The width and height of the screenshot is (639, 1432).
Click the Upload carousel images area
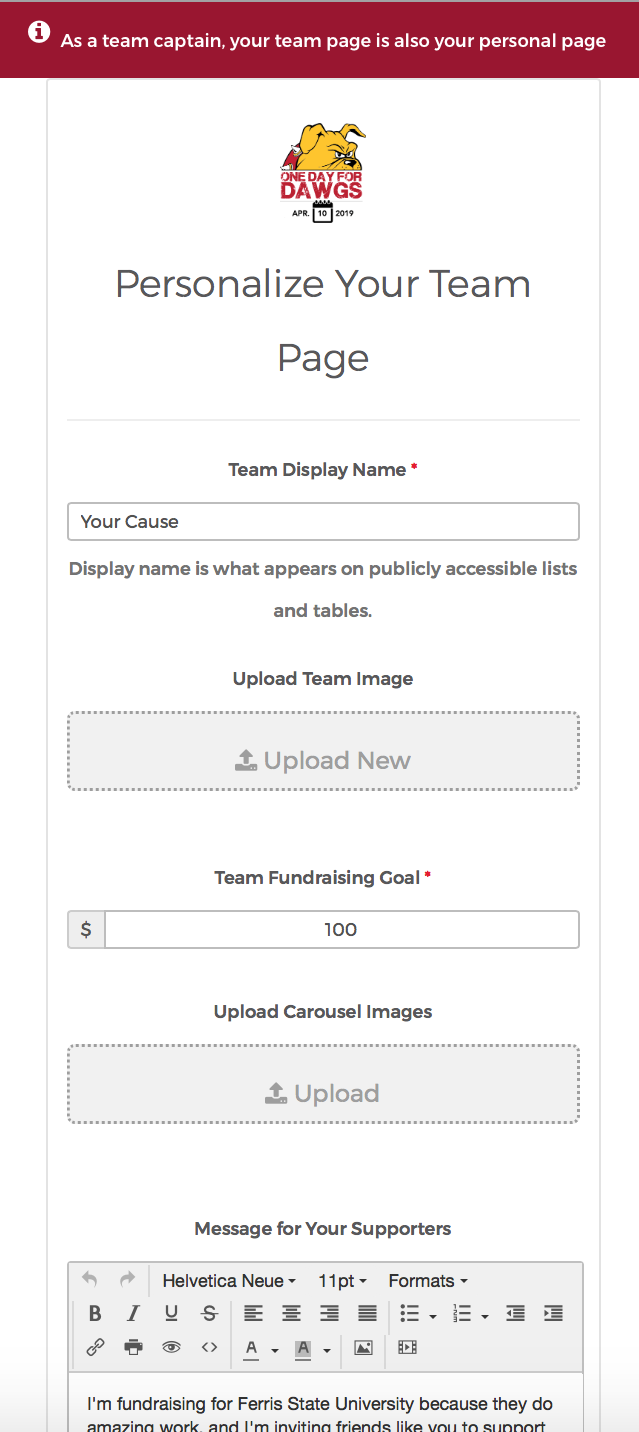click(323, 1084)
